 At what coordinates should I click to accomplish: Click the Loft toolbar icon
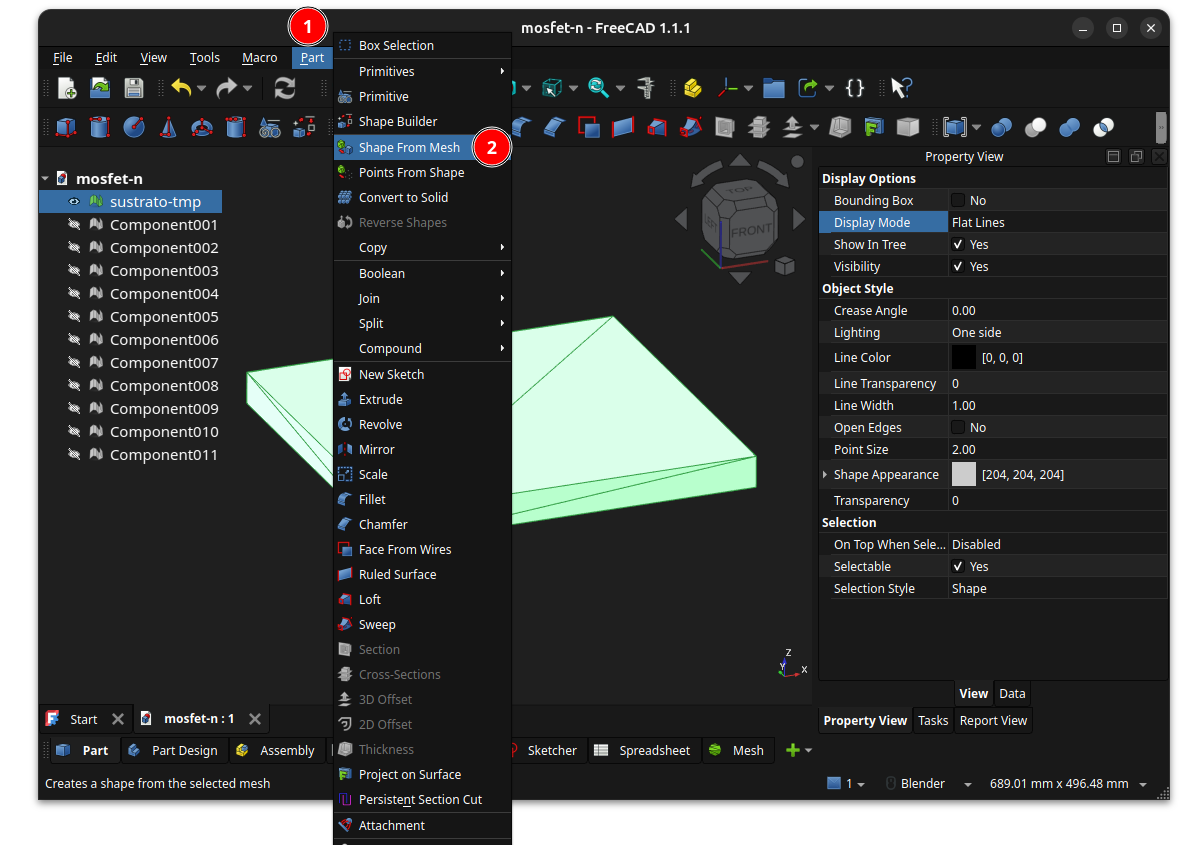[657, 127]
